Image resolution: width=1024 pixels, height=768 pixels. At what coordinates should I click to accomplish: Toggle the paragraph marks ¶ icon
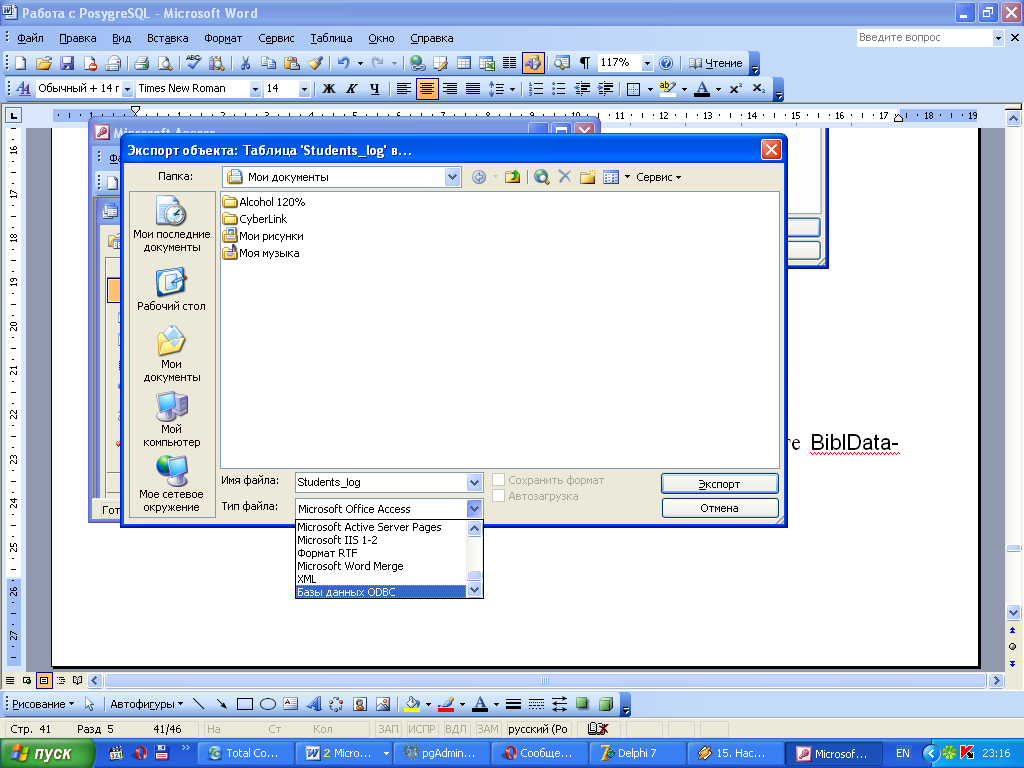pos(584,63)
